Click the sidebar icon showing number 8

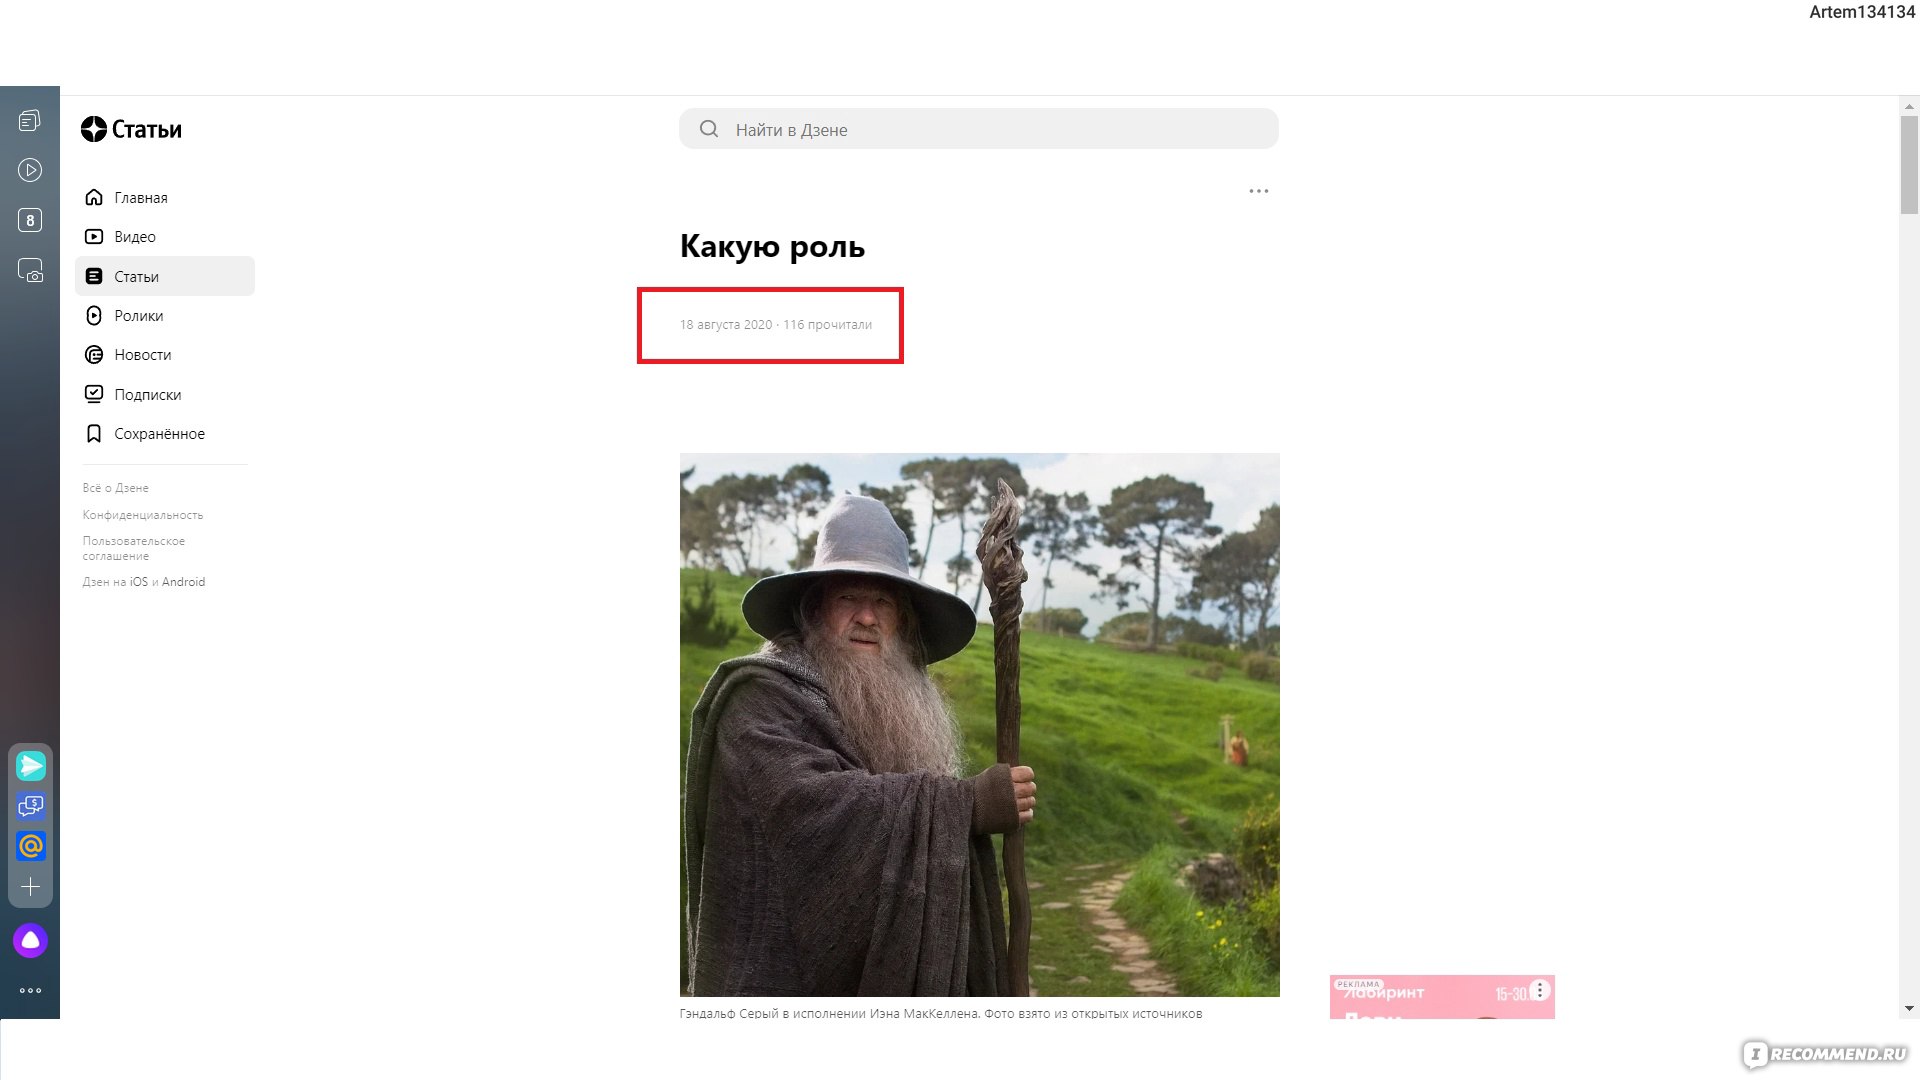click(30, 220)
